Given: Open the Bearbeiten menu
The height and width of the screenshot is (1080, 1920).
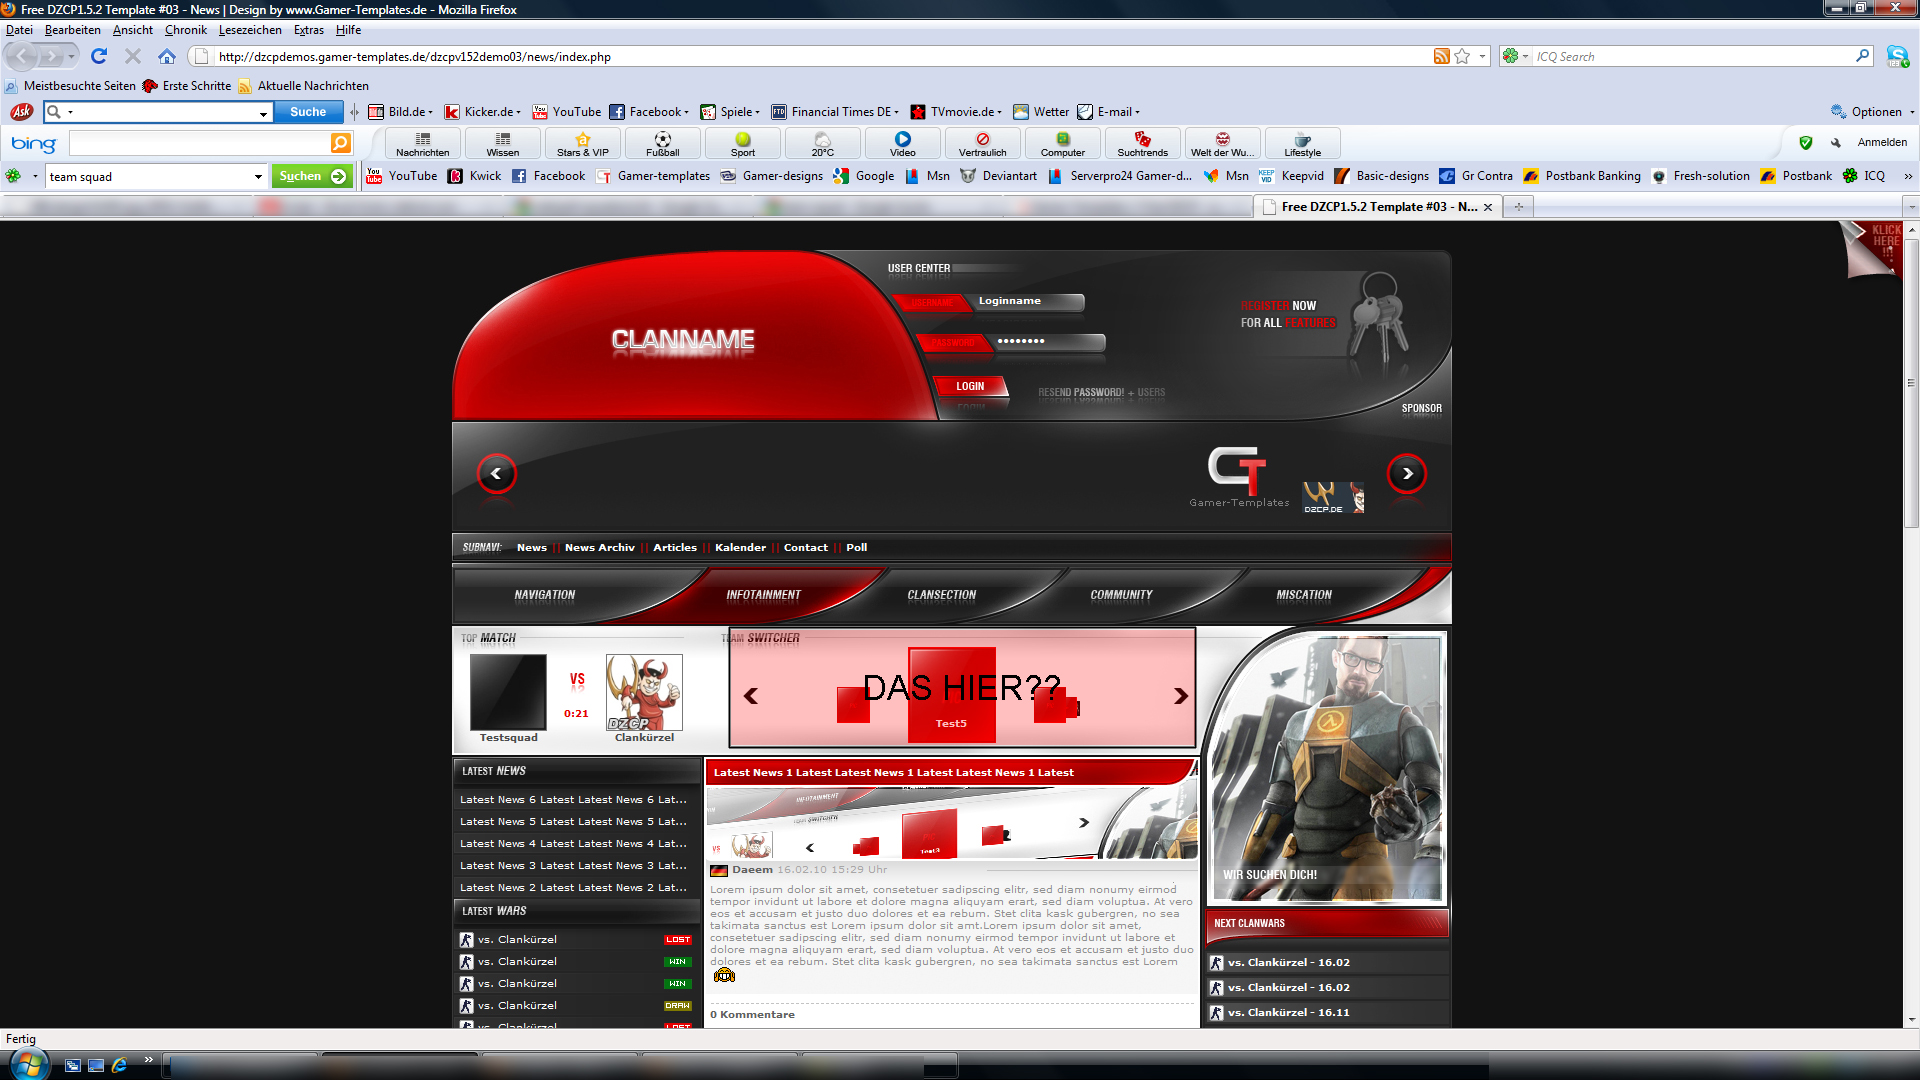Looking at the screenshot, I should [72, 30].
